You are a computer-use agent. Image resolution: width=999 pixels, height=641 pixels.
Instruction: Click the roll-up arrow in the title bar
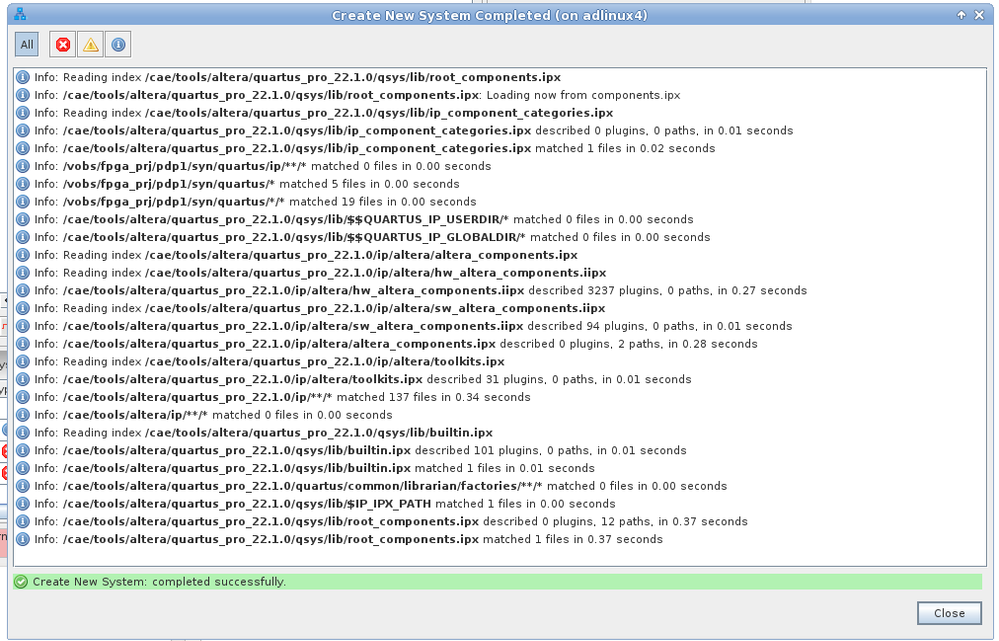[x=961, y=15]
